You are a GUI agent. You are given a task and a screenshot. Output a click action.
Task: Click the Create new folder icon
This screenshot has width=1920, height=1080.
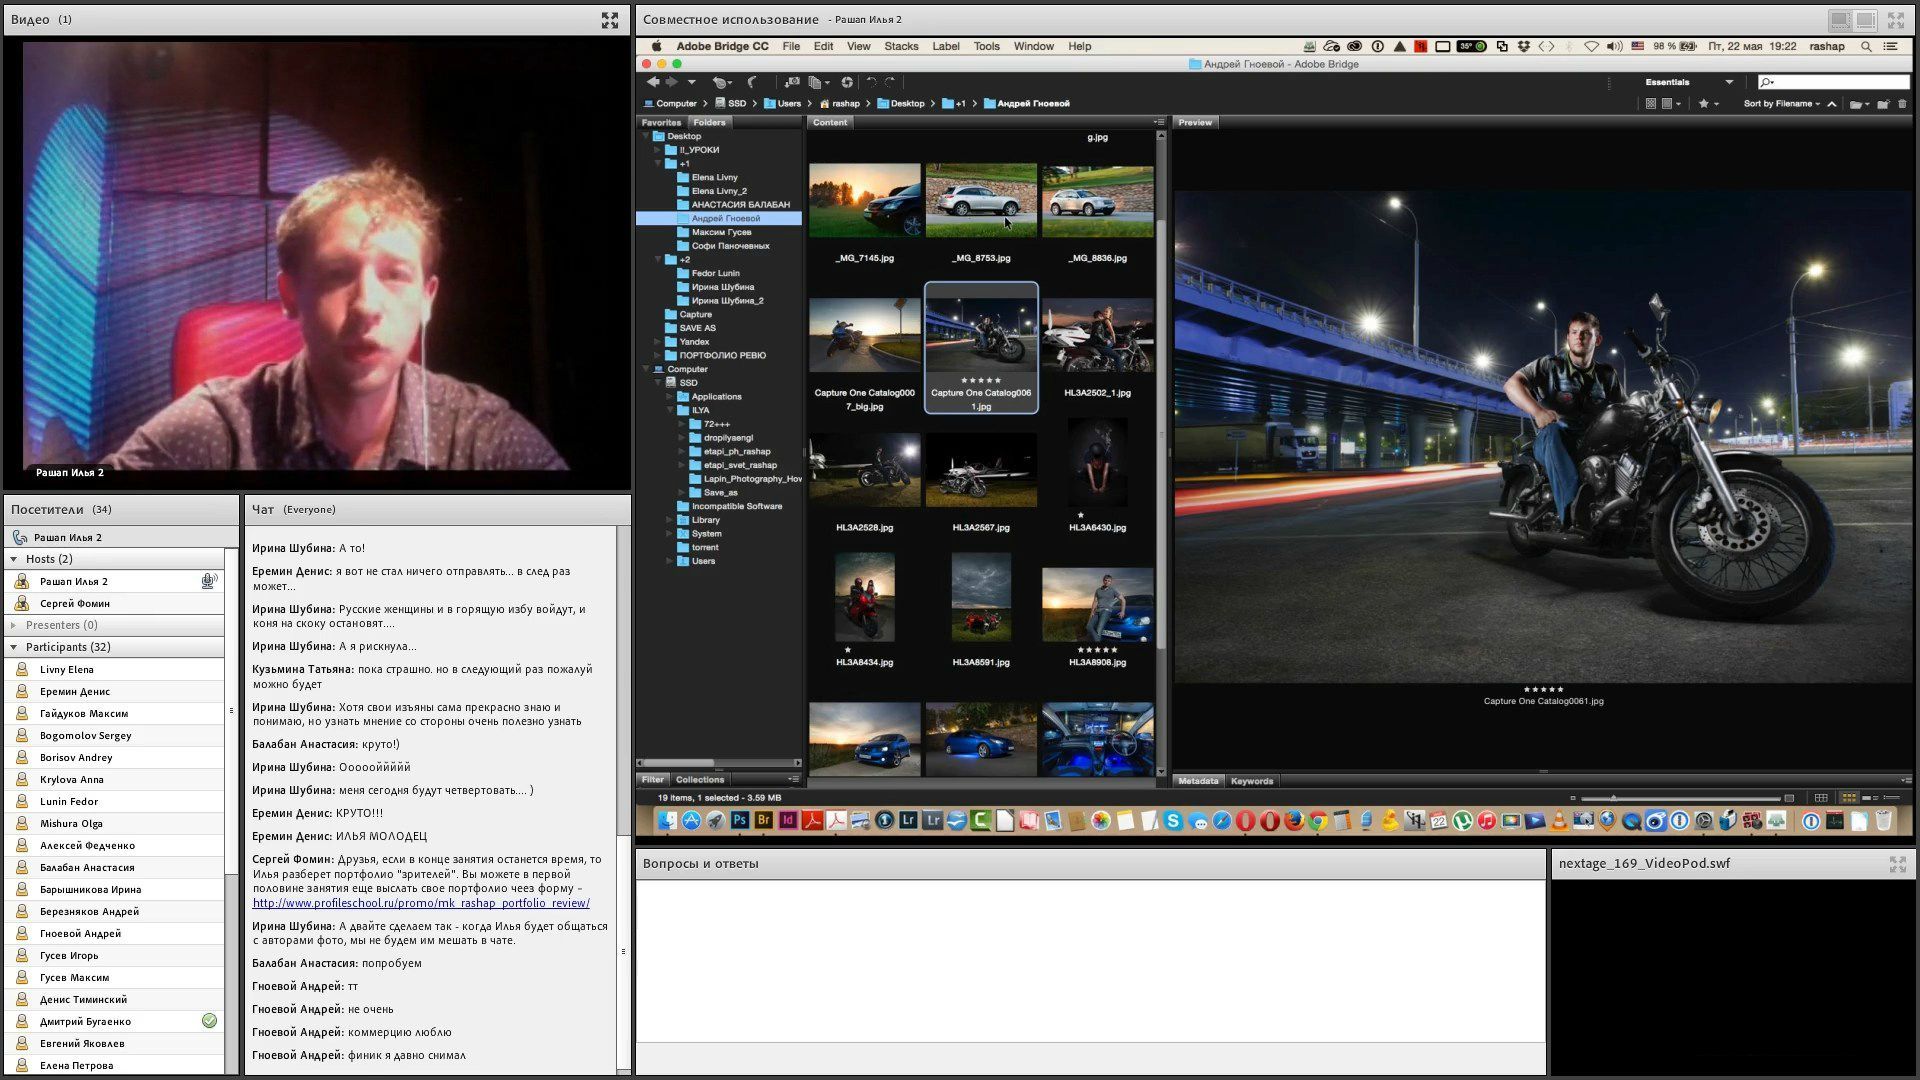pos(1882,104)
